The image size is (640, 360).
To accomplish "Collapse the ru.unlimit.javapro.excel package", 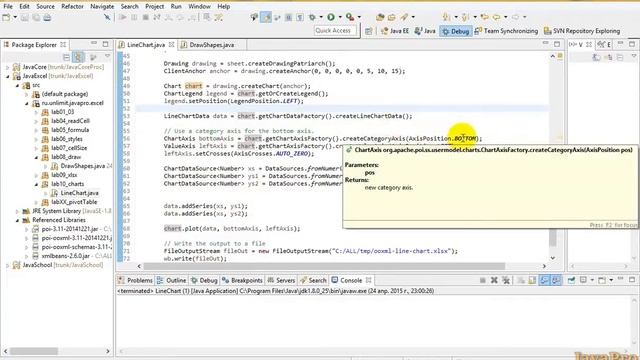I will click(x=27, y=103).
